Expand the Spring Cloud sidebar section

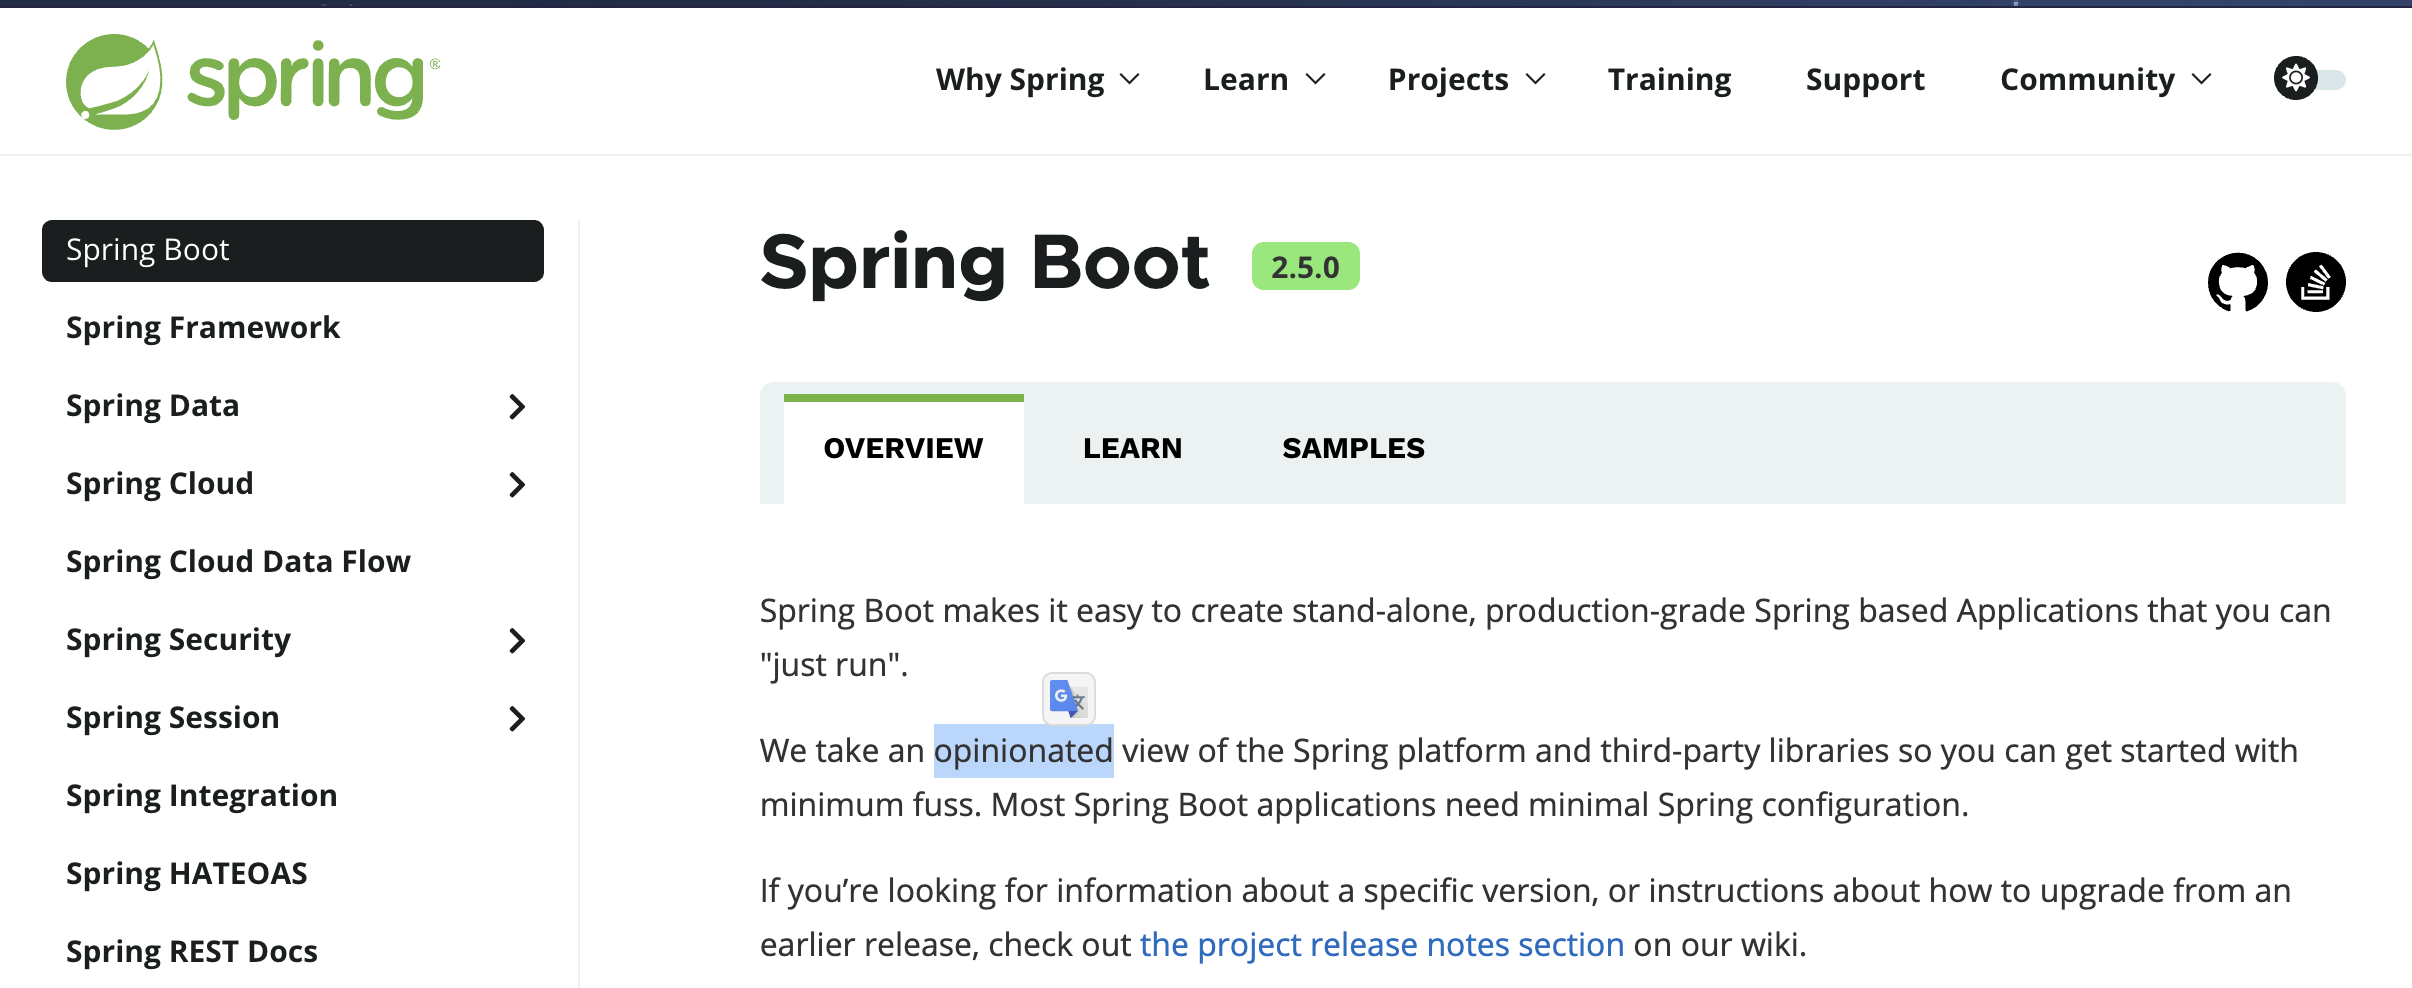click(516, 485)
